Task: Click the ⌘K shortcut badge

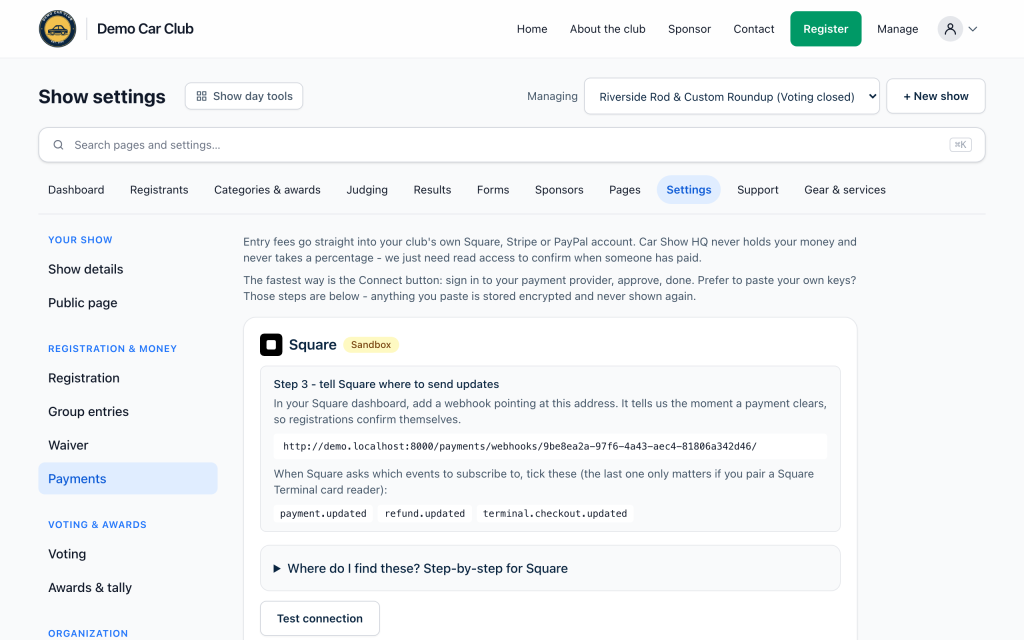Action: click(x=960, y=145)
